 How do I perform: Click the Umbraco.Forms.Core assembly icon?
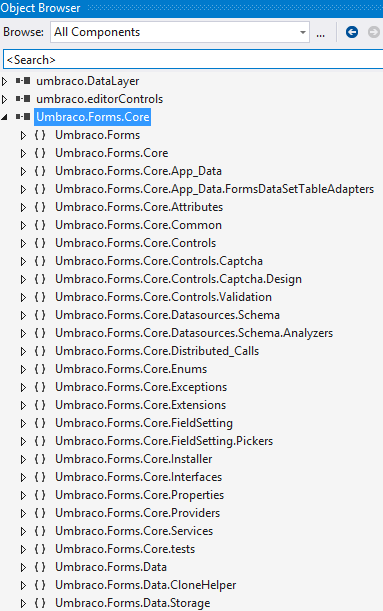tap(23, 117)
